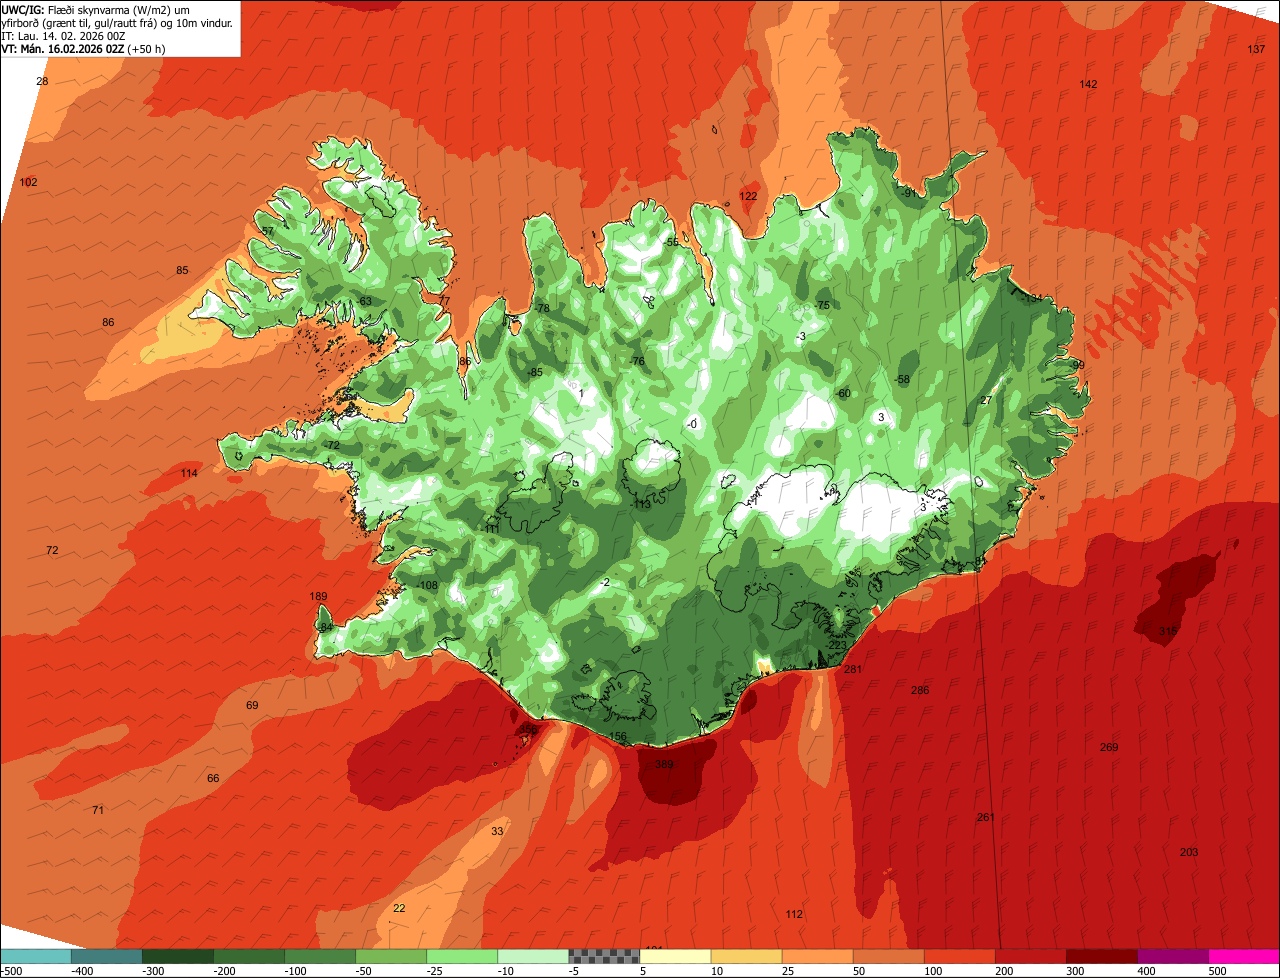Screen dimensions: 1280x978
Task: Click the map value -63
Action: coord(364,301)
